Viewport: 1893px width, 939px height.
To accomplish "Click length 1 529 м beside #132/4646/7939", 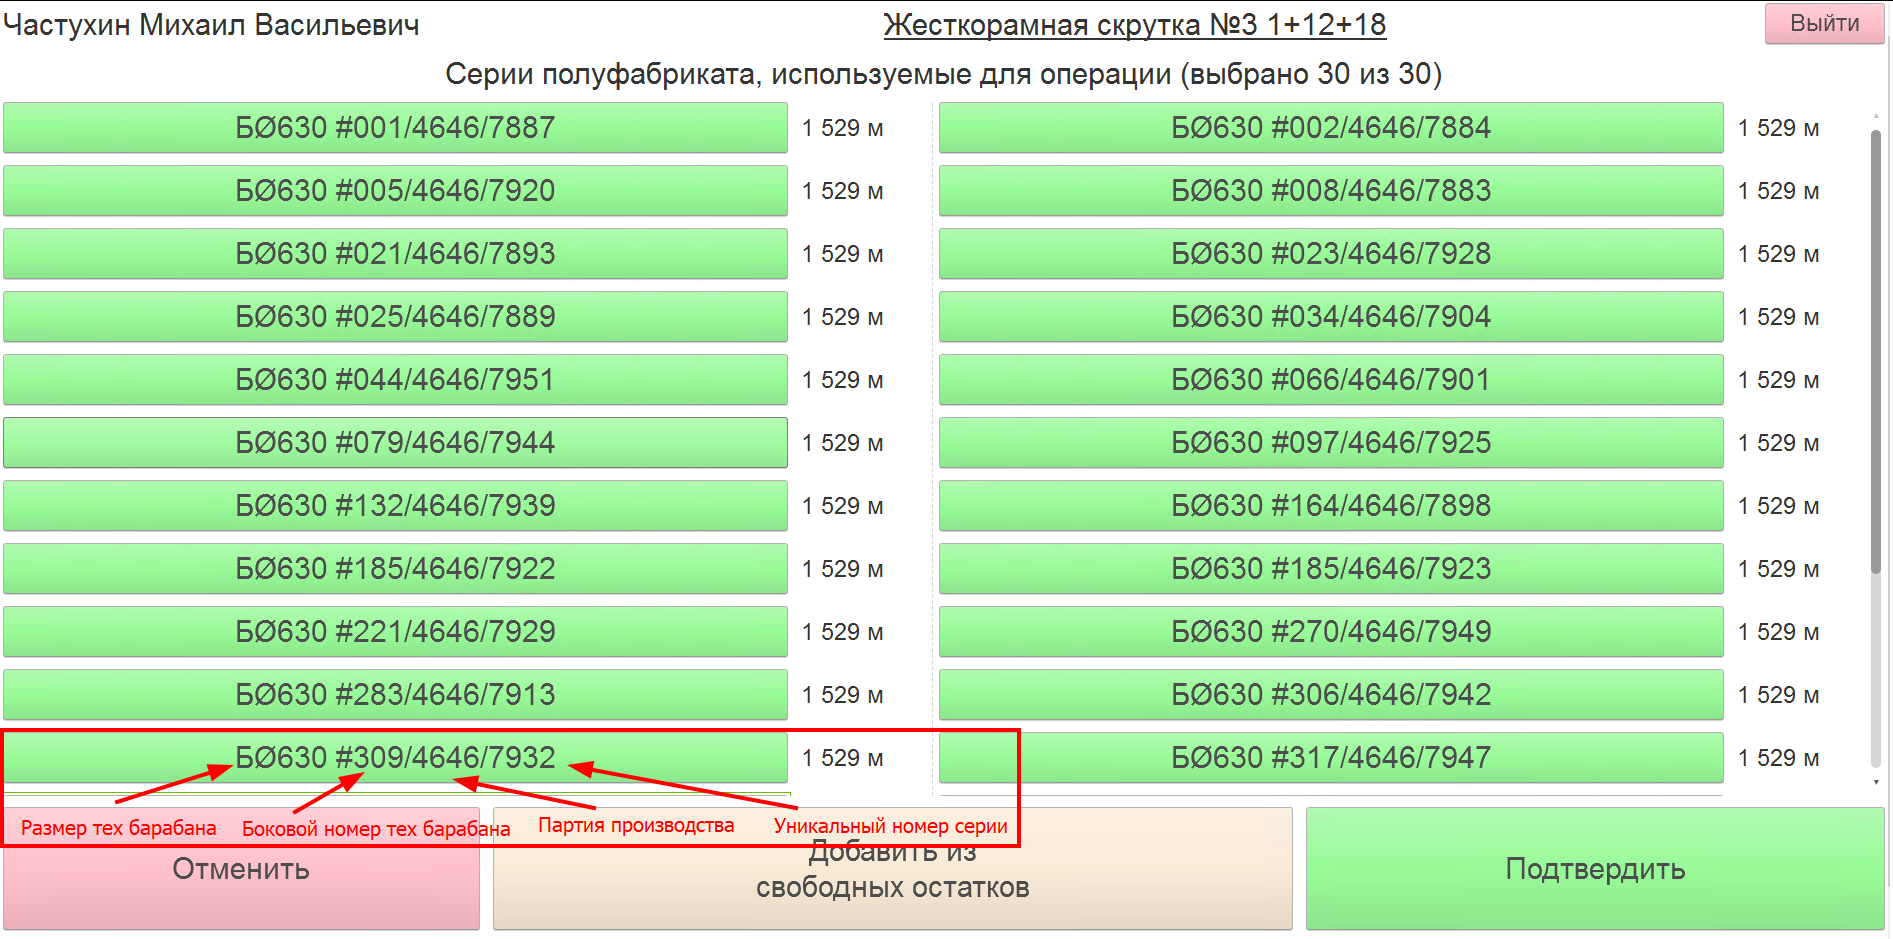I will pos(842,506).
